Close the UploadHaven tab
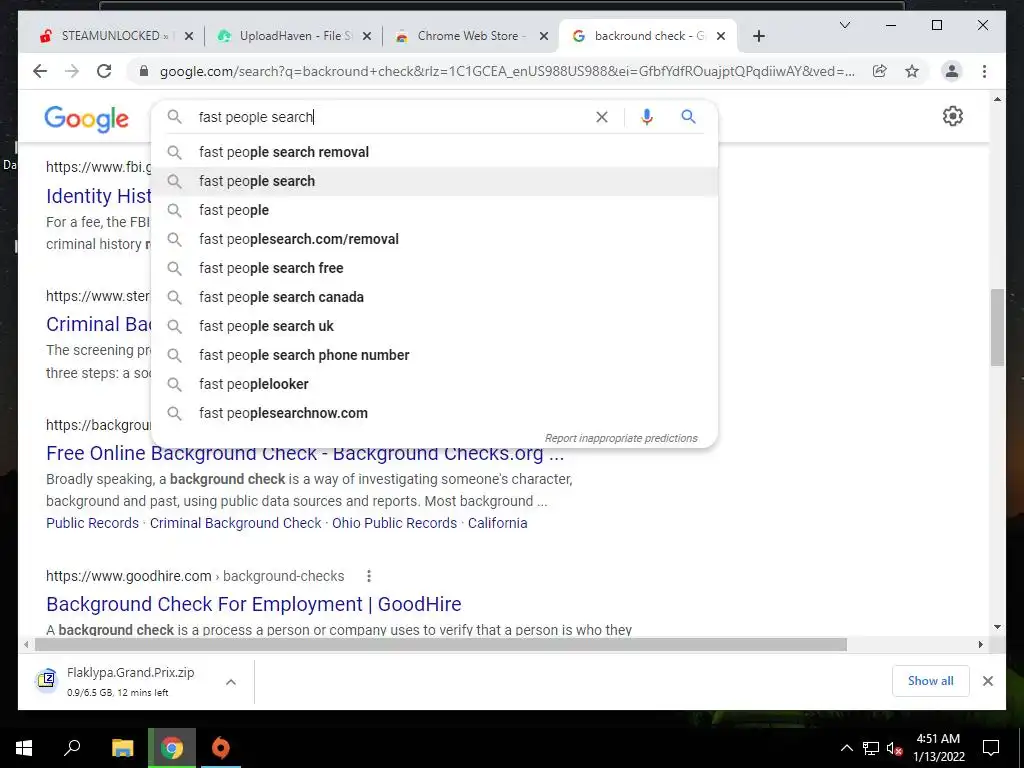The height and width of the screenshot is (768, 1024). [x=367, y=37]
